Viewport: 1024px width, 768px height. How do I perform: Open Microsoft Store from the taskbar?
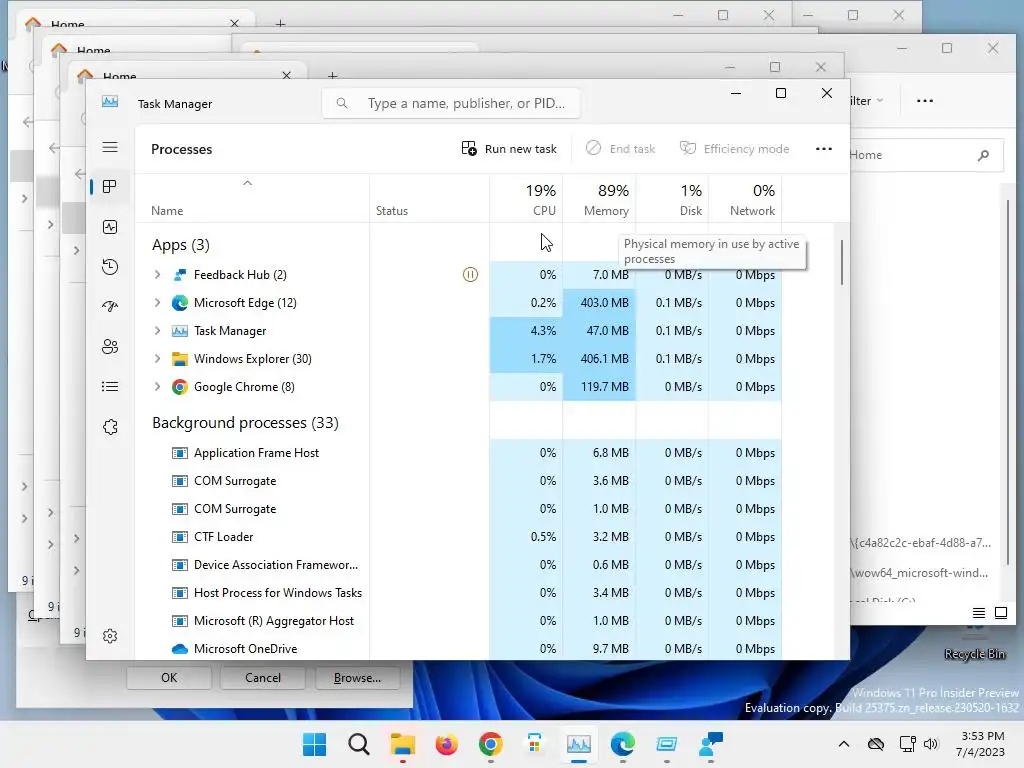coord(534,744)
